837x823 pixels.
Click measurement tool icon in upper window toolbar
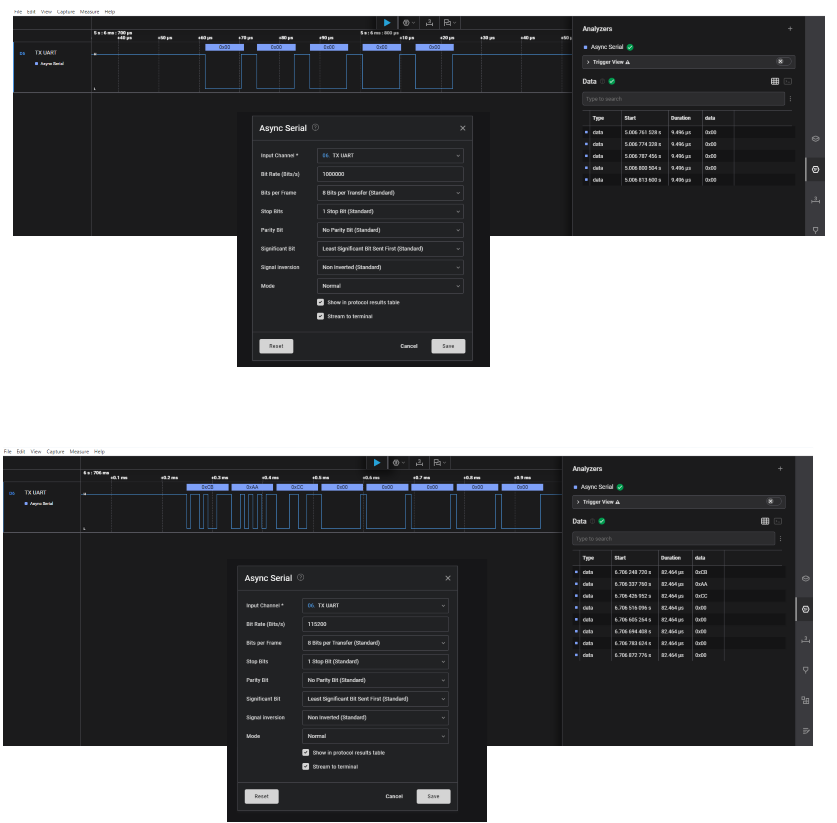[429, 23]
